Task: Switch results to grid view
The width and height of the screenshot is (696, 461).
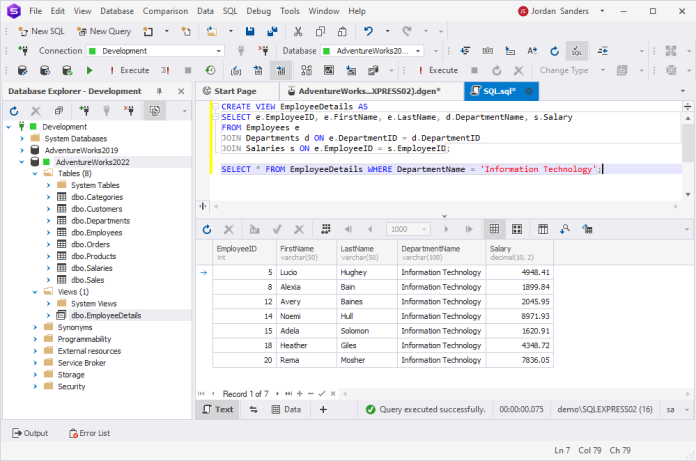Action: tap(494, 229)
